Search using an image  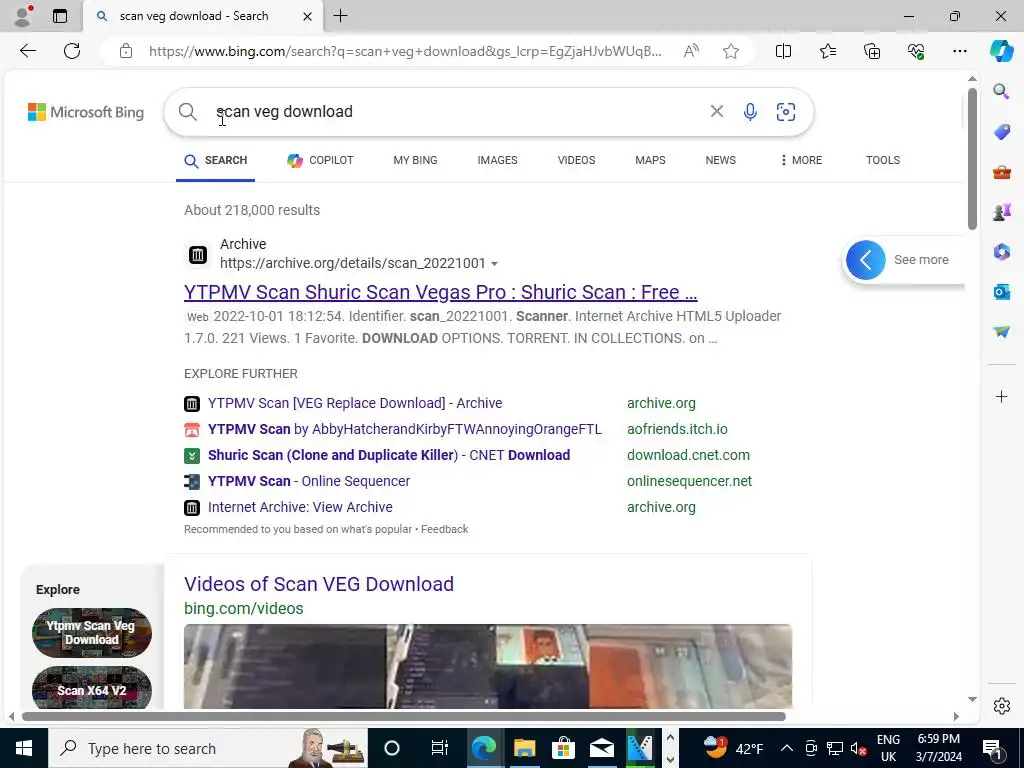coord(786,112)
